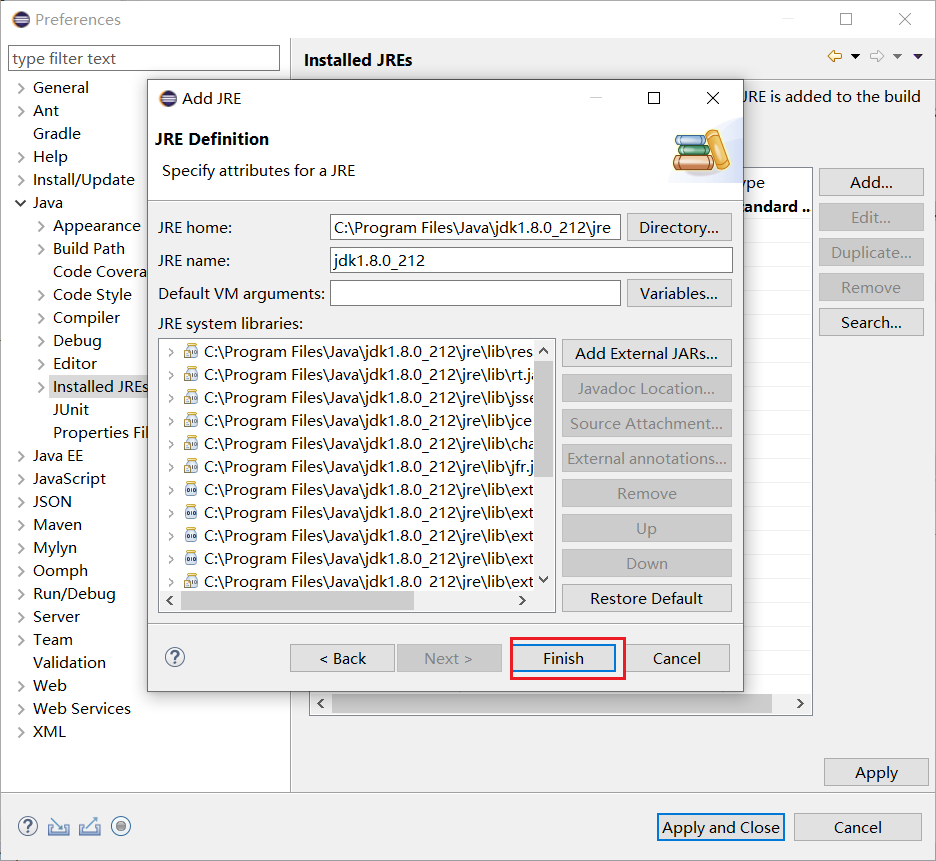Screen dimensions: 936x861
Task: Click Installed JREs table scroll right arrow
Action: point(800,703)
